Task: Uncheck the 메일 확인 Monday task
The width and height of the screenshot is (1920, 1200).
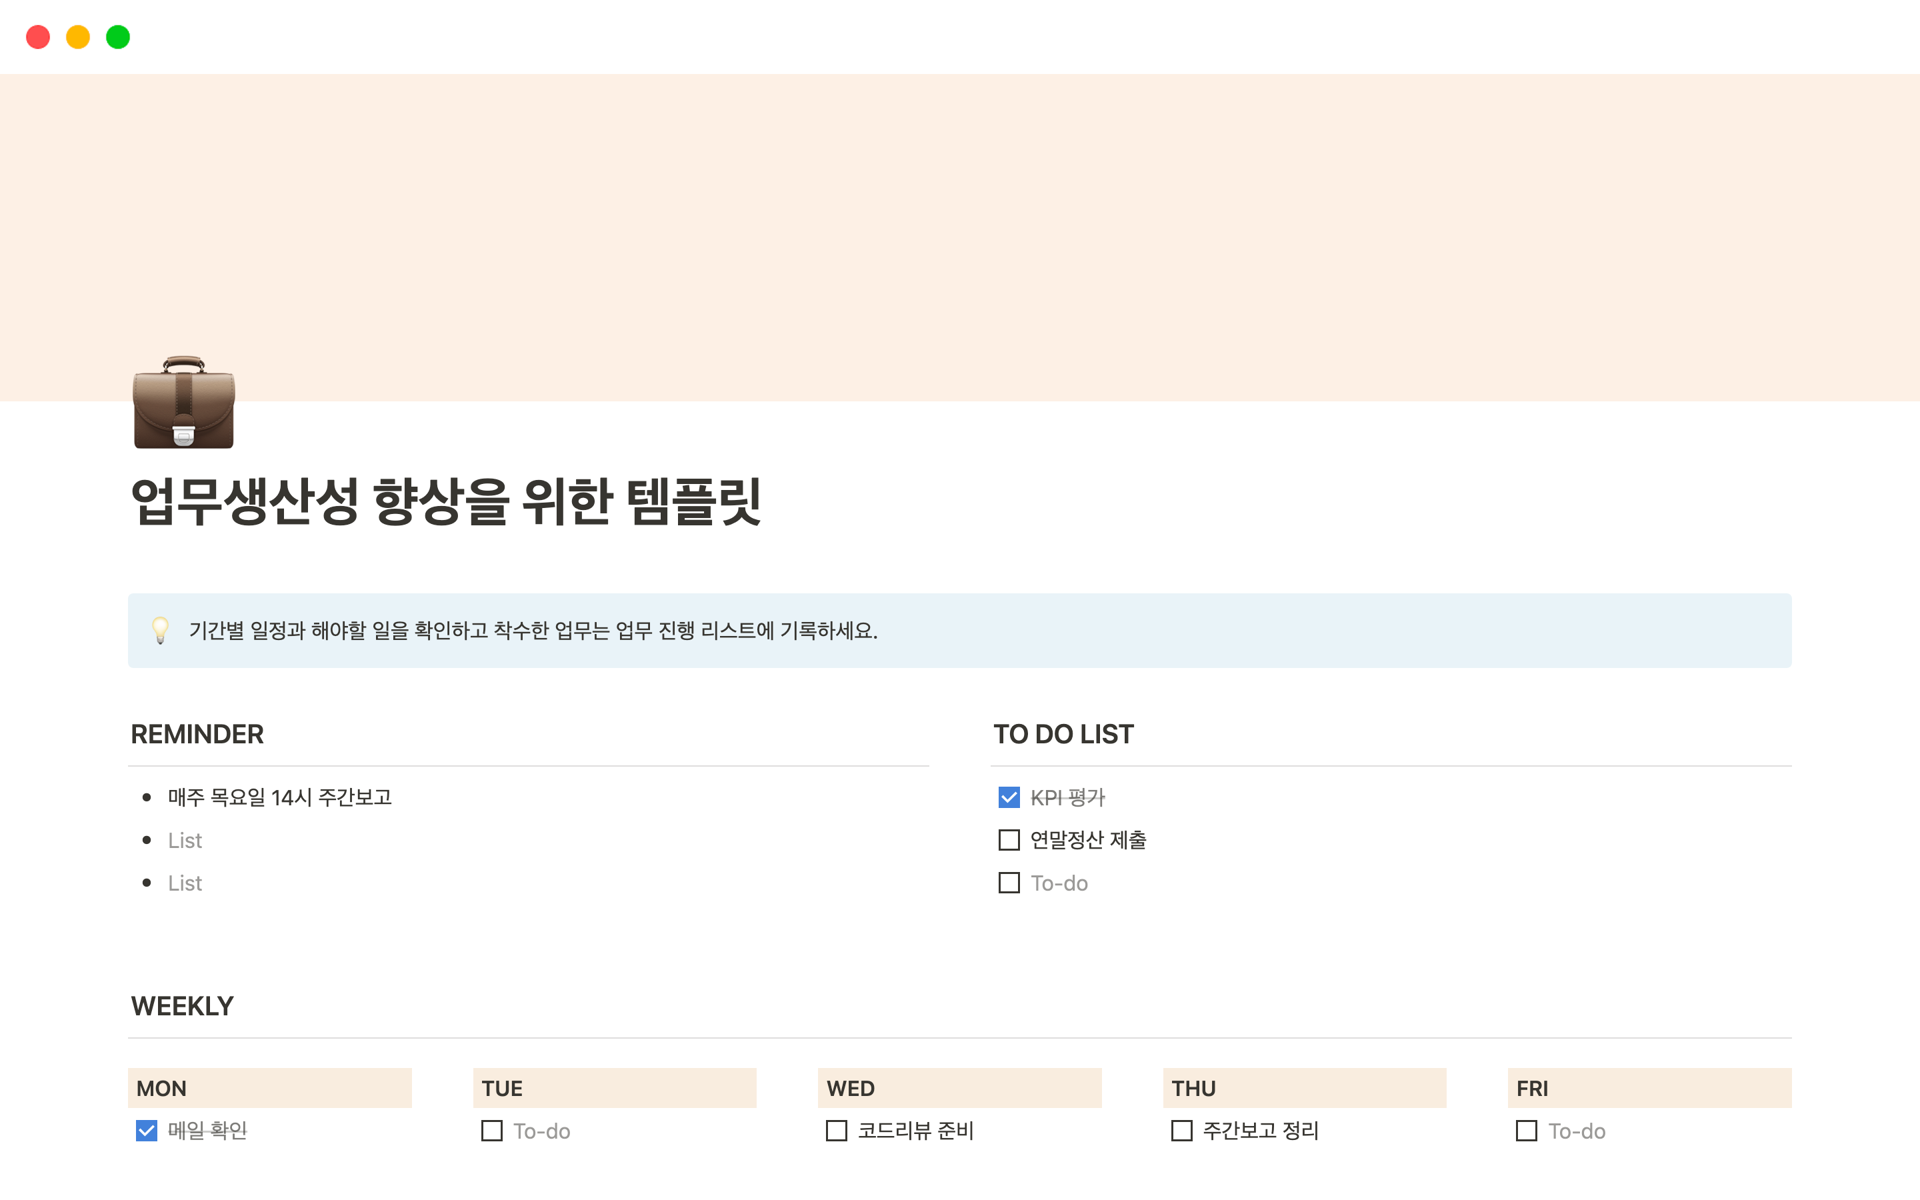Action: tap(147, 1131)
